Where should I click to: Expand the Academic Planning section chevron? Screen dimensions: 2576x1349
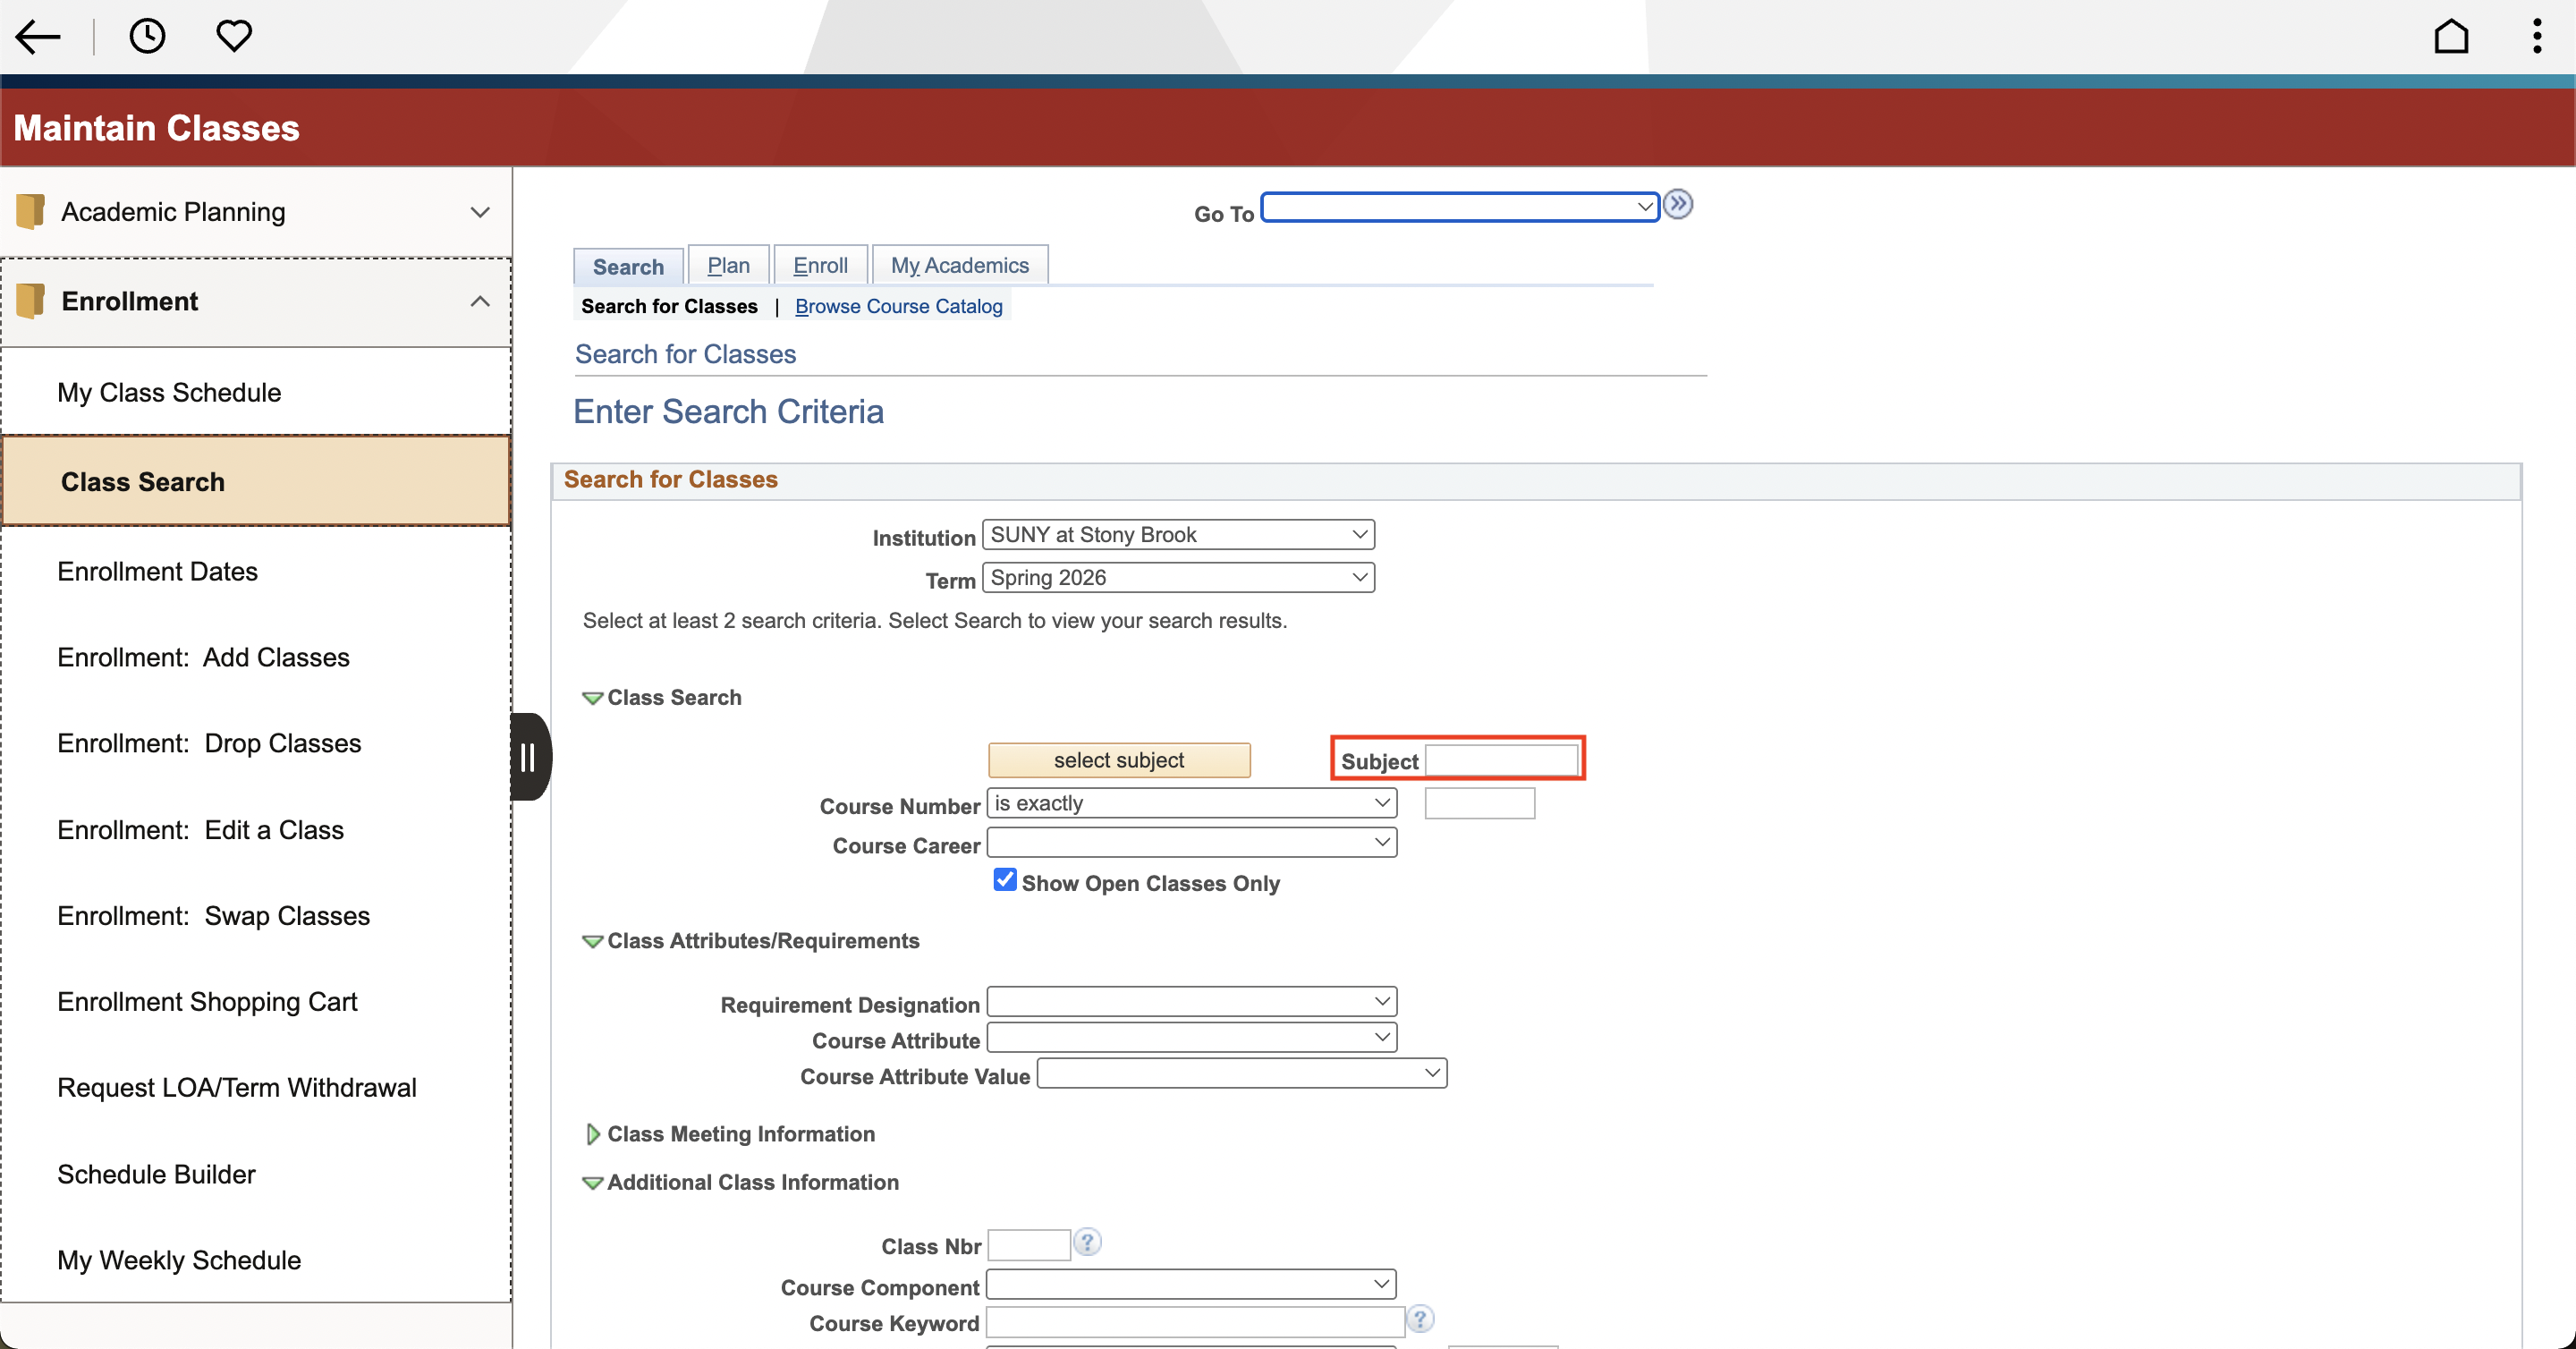[x=480, y=212]
